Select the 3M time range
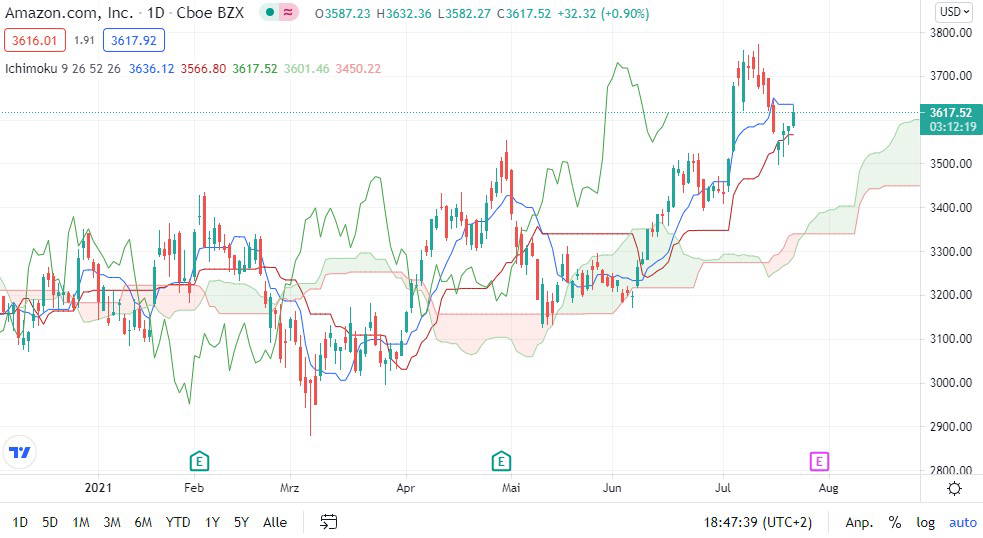The image size is (983, 538). [x=112, y=522]
